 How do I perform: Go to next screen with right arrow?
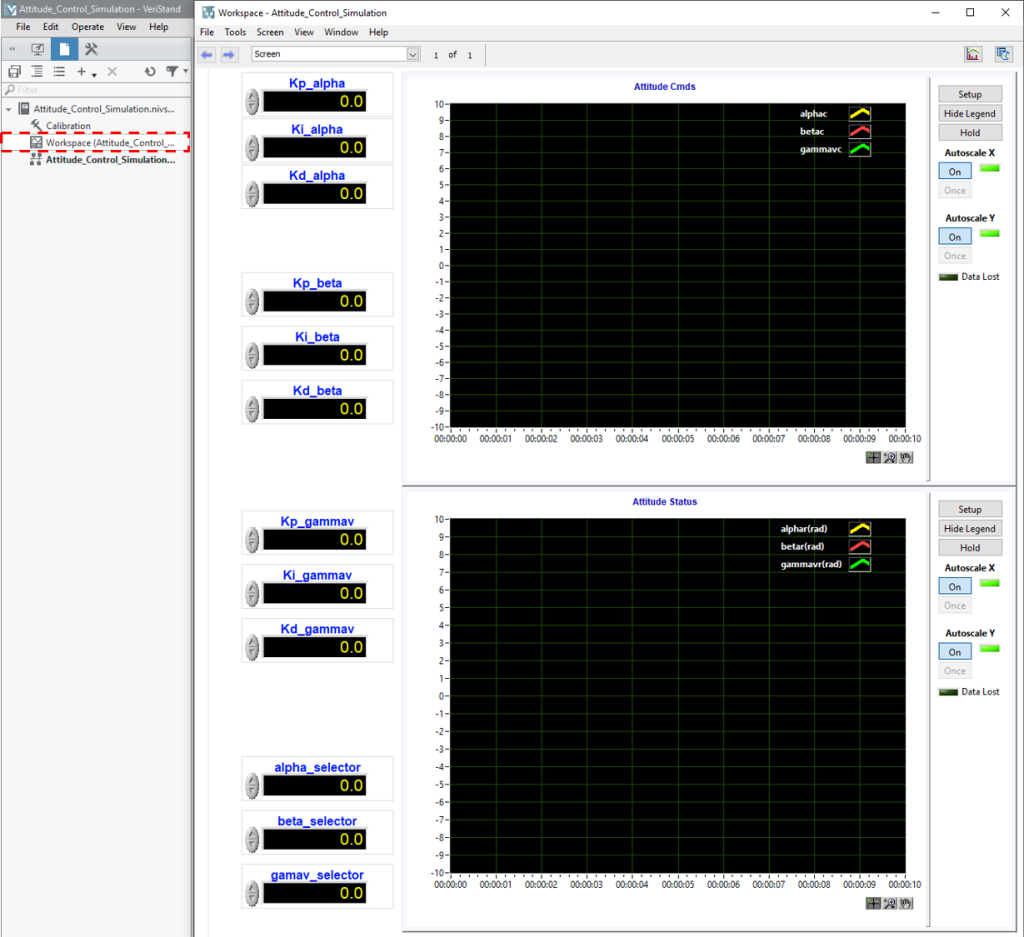point(228,55)
